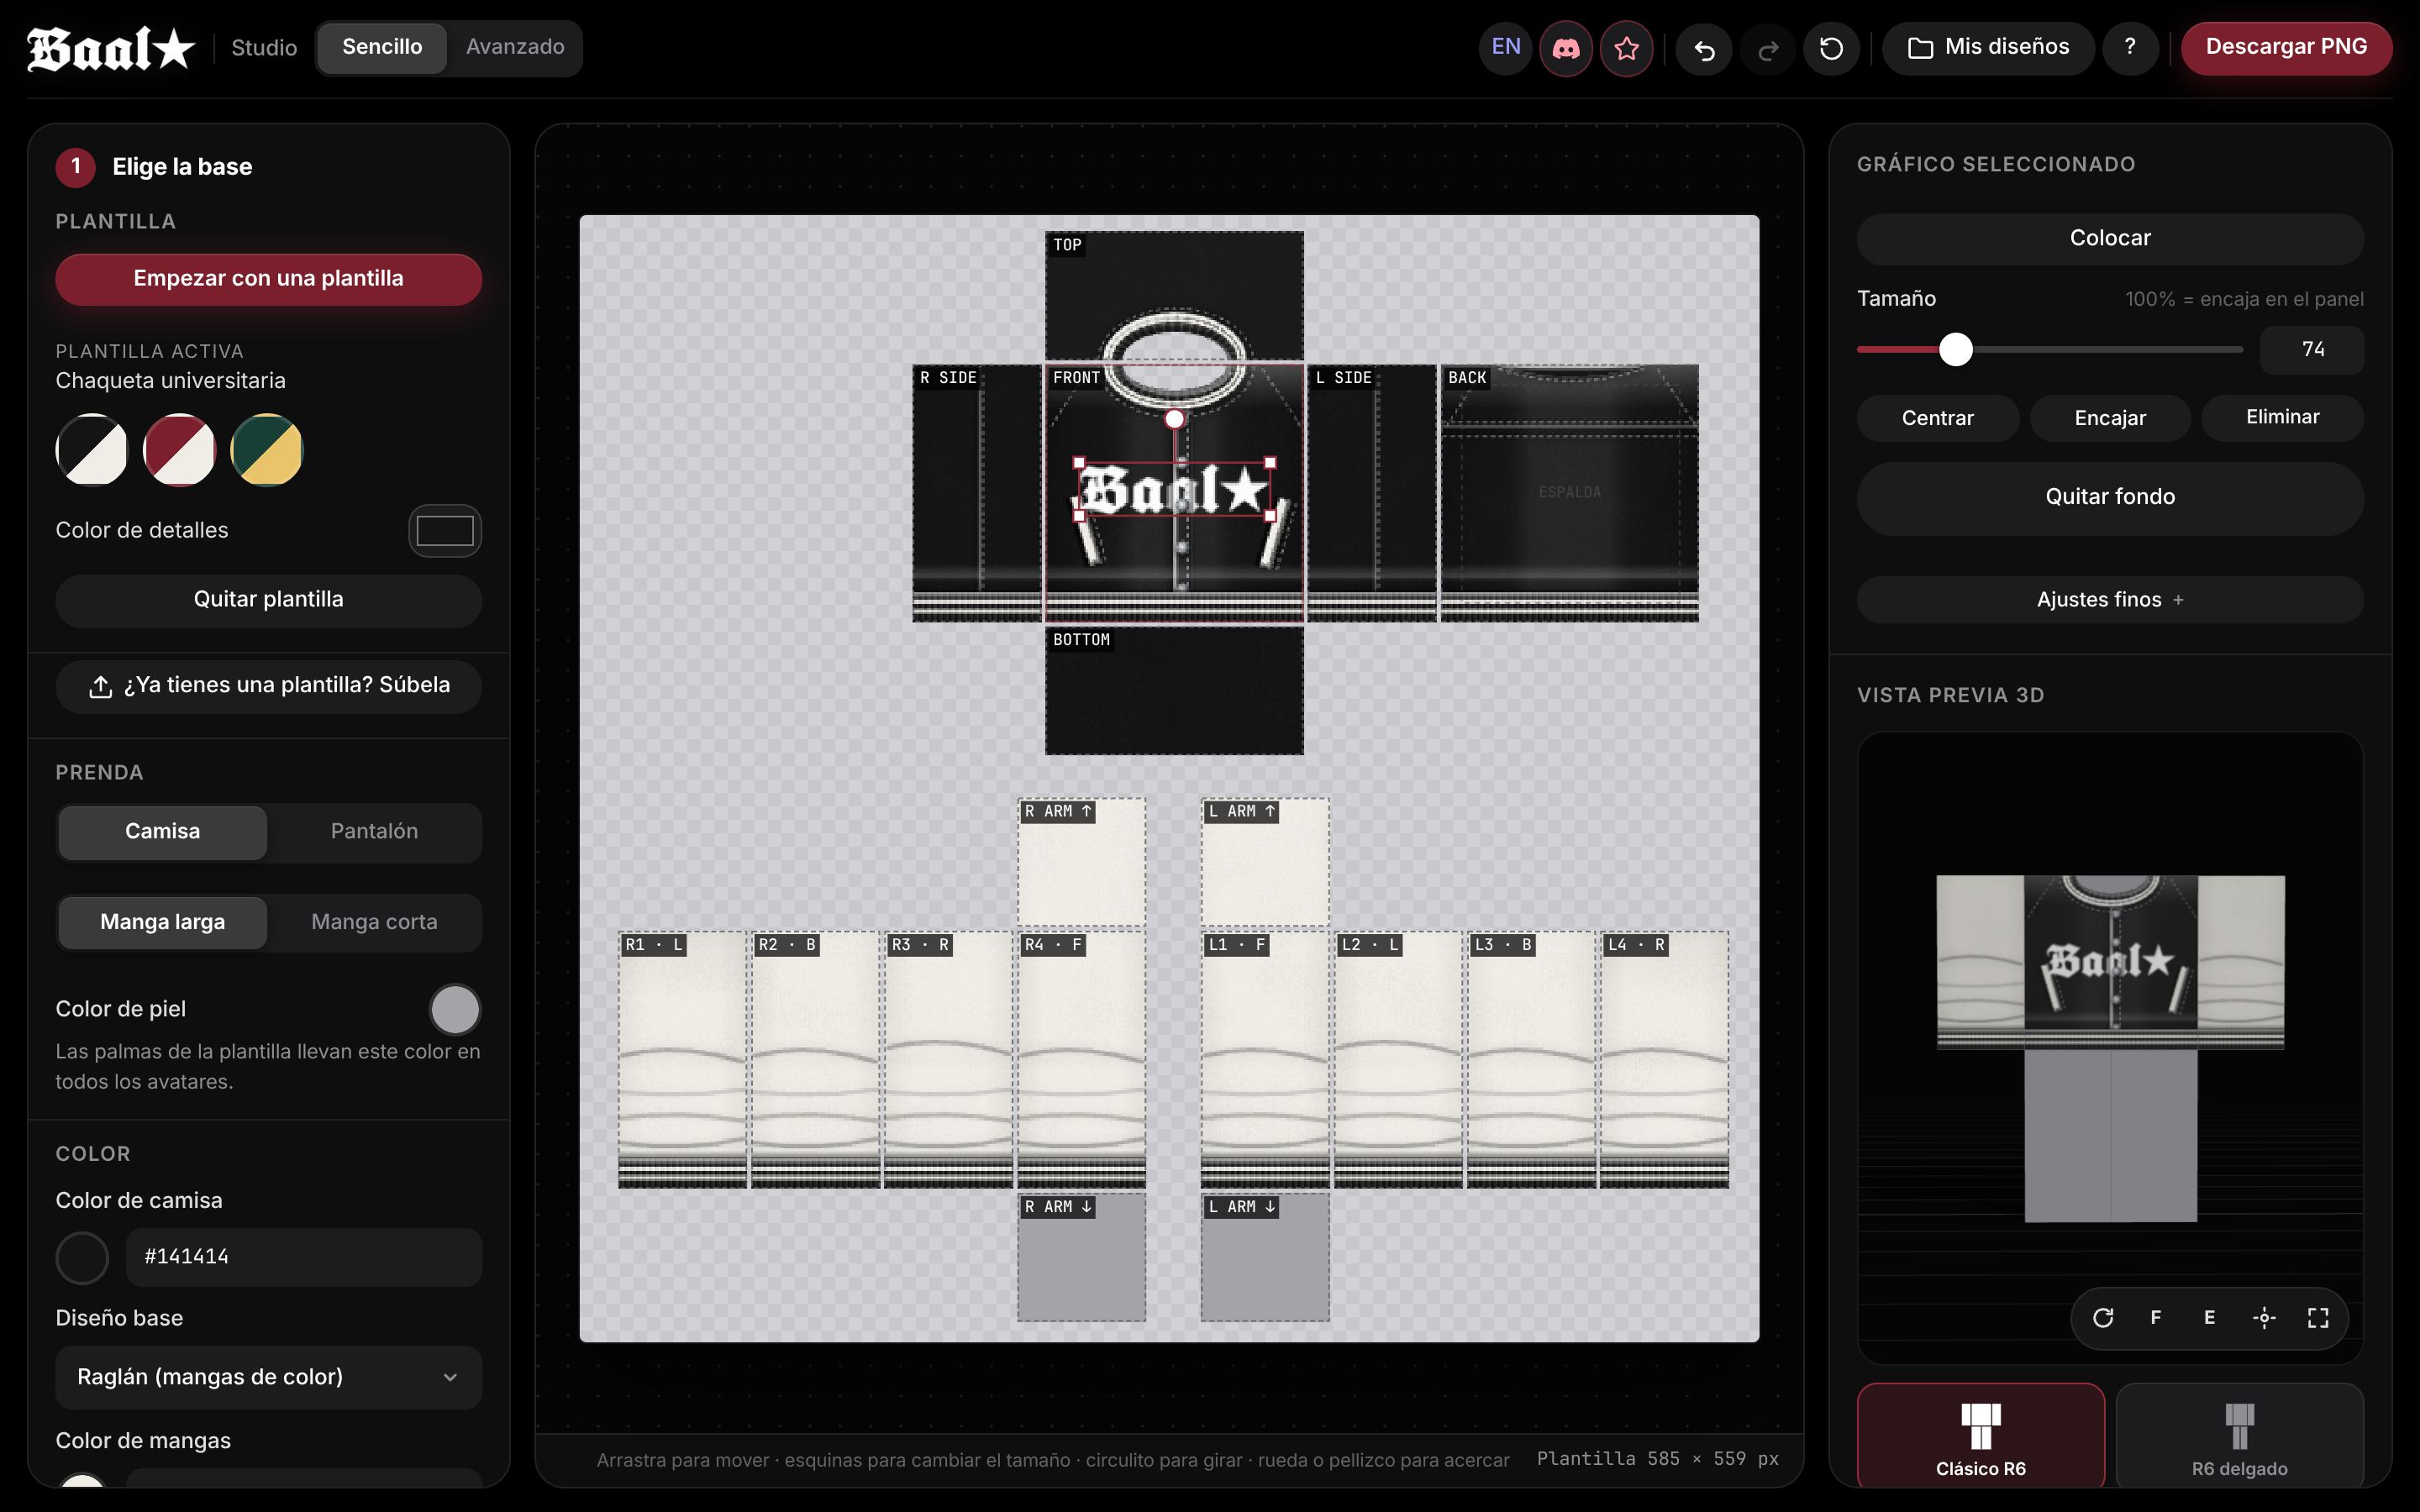Screen dimensions: 2420x1512
Task: Open the help question mark
Action: 2130,48
